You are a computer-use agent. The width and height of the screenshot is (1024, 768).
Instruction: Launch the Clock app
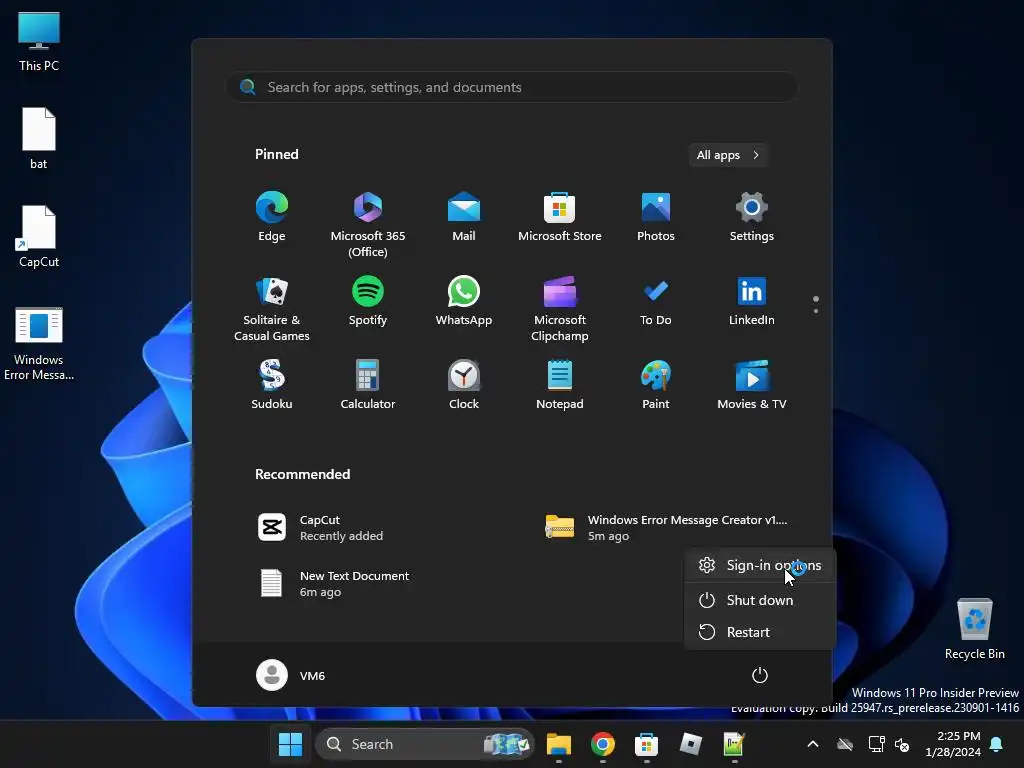click(x=464, y=385)
